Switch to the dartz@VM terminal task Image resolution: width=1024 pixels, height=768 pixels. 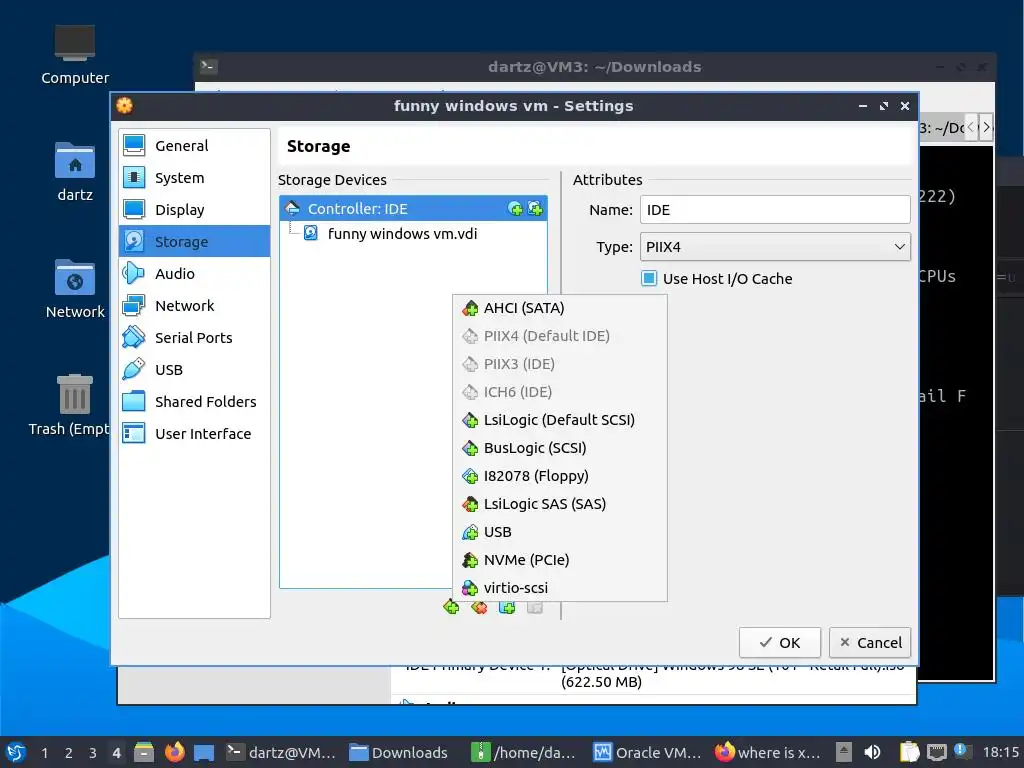click(281, 752)
